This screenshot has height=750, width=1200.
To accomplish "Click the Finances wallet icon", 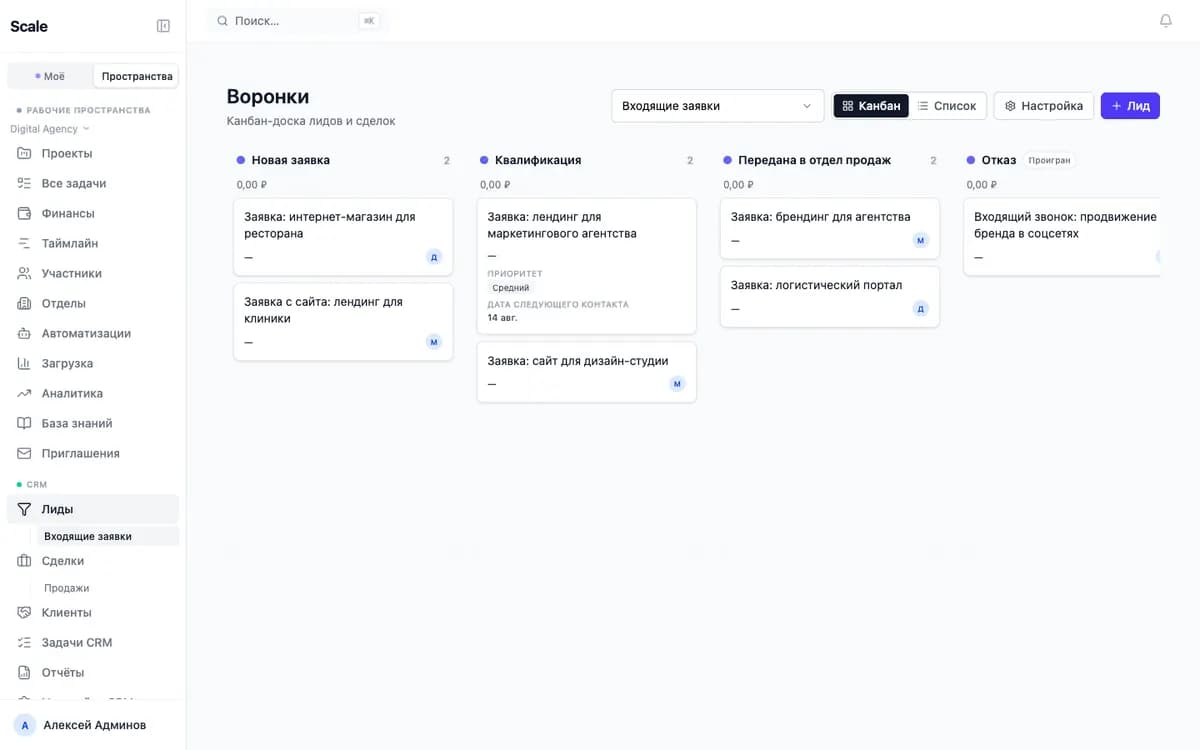I will [x=24, y=213].
